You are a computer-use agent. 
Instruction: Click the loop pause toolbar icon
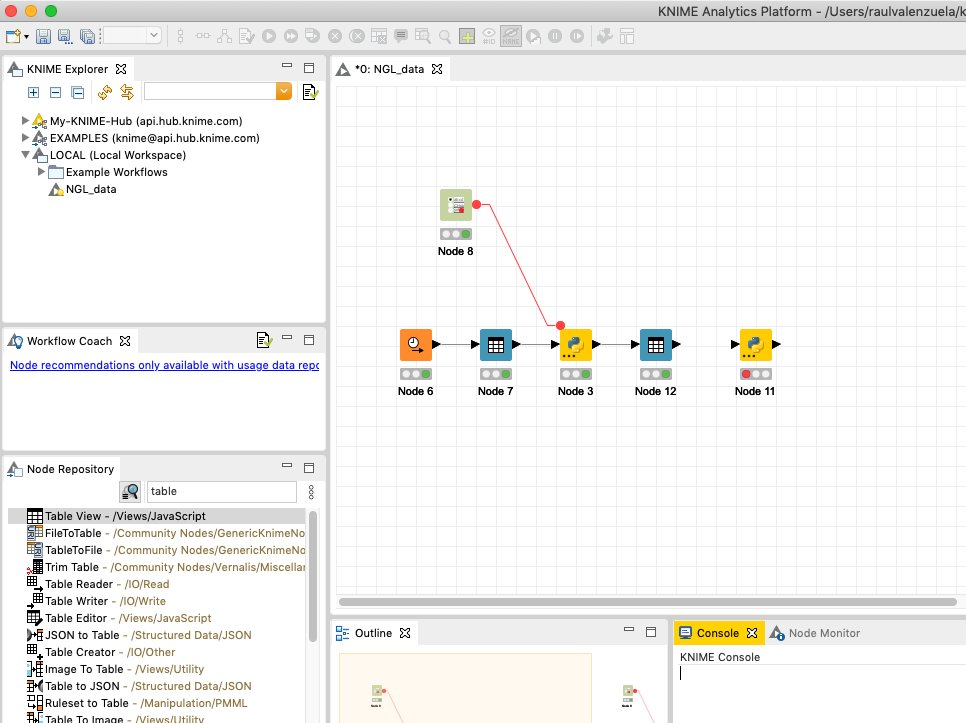tap(555, 36)
